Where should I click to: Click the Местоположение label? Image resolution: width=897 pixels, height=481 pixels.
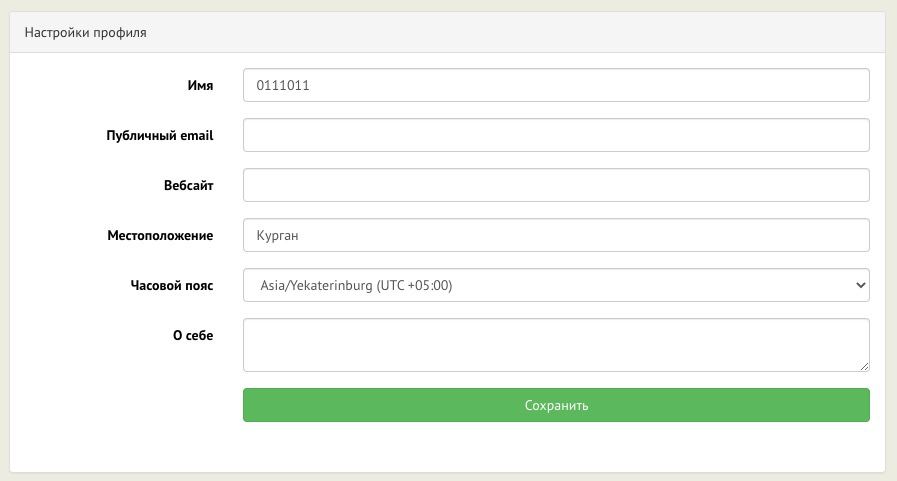160,236
